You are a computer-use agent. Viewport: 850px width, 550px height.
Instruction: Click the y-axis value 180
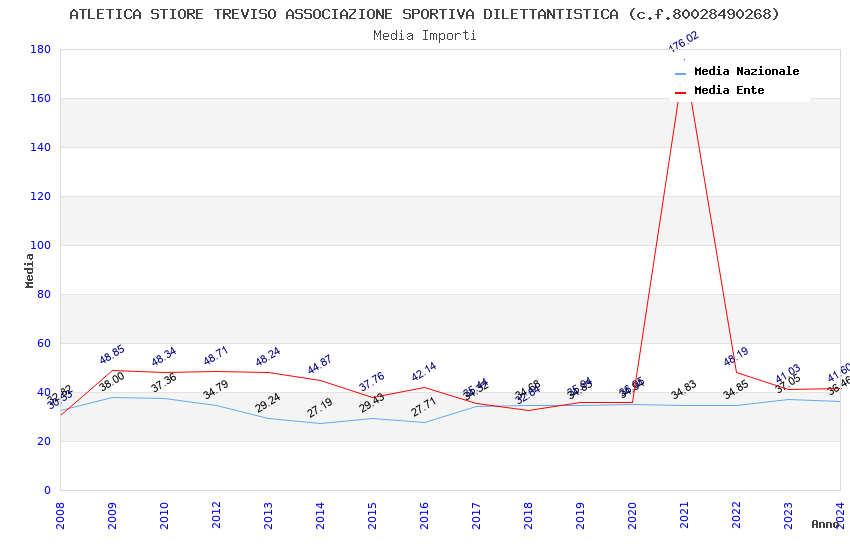[x=41, y=49]
